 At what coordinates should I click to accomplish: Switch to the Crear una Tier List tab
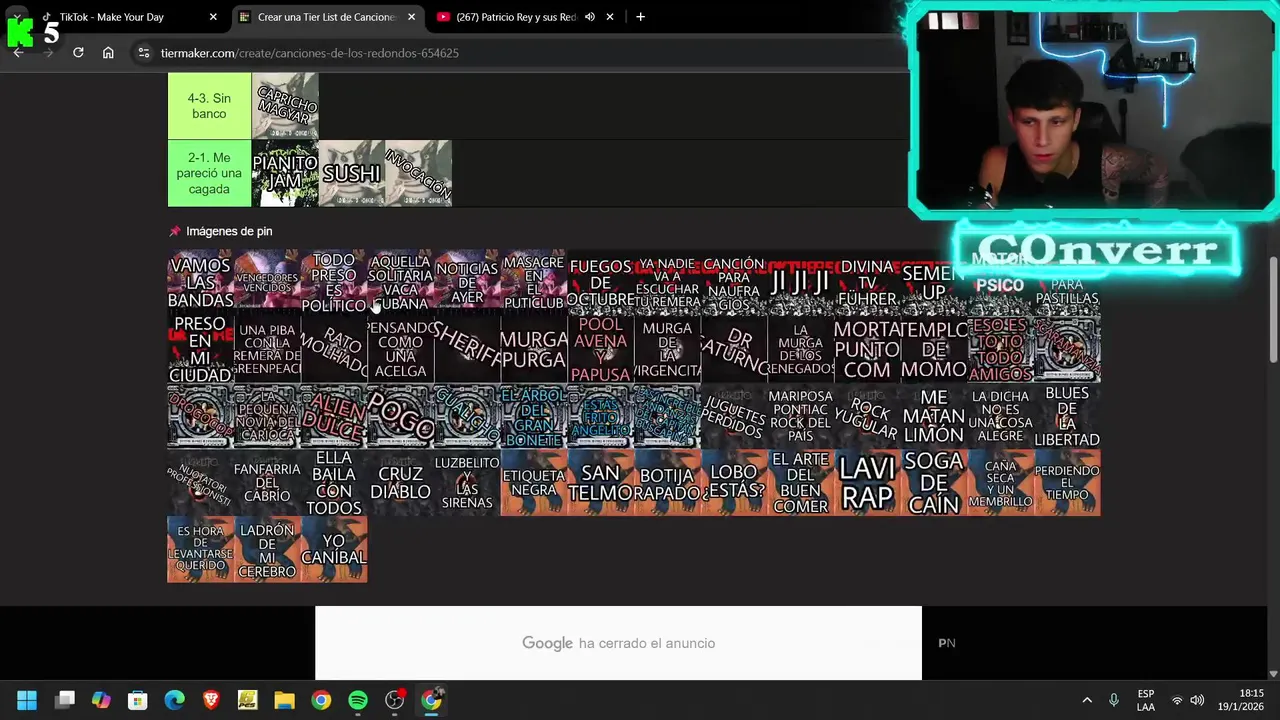point(326,17)
